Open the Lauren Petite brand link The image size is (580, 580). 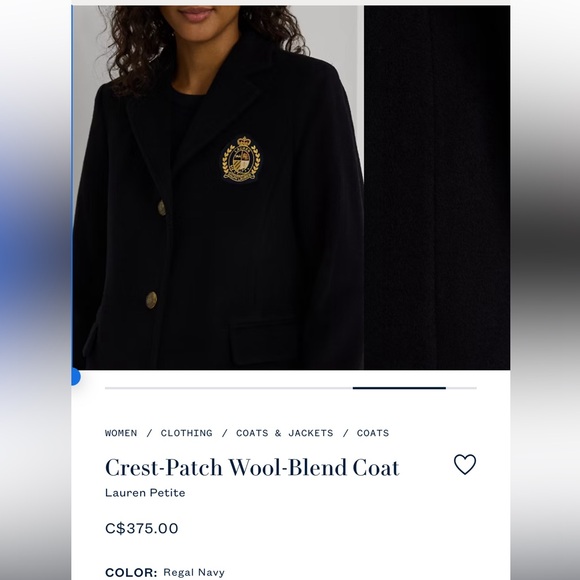(145, 493)
